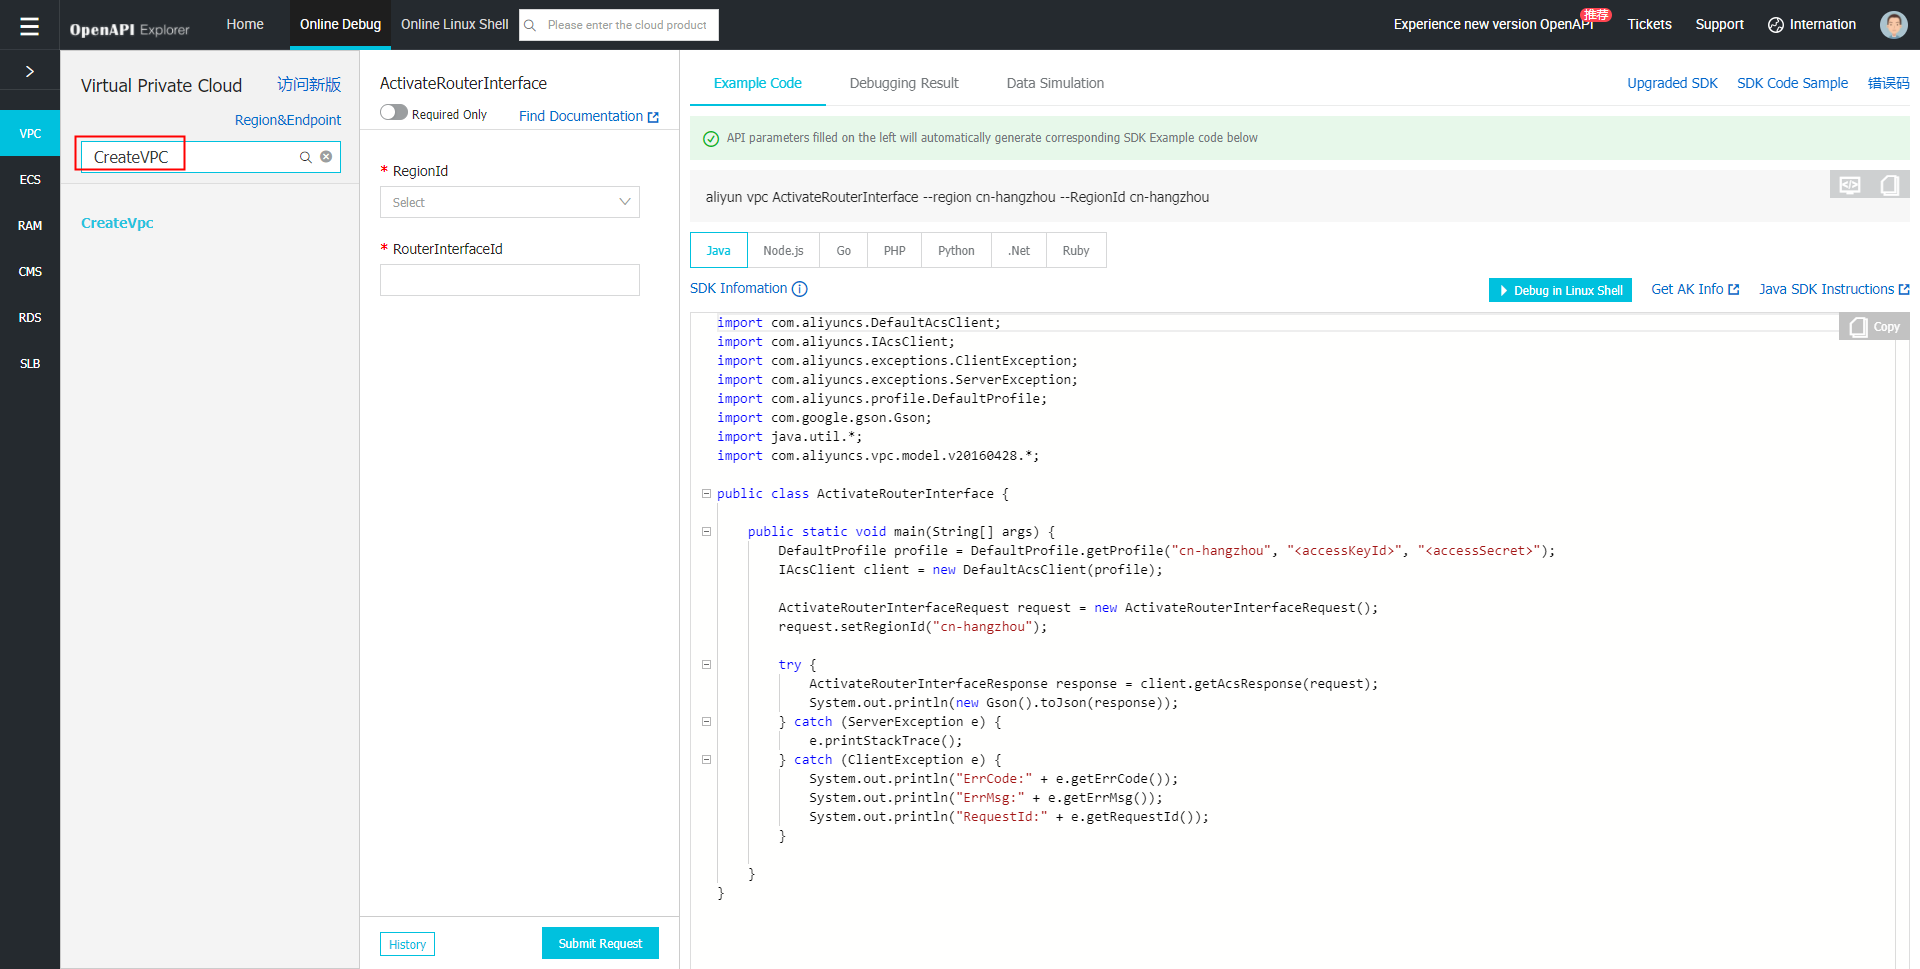Switch to the Example Code tab
The width and height of the screenshot is (1920, 969).
pyautogui.click(x=757, y=83)
